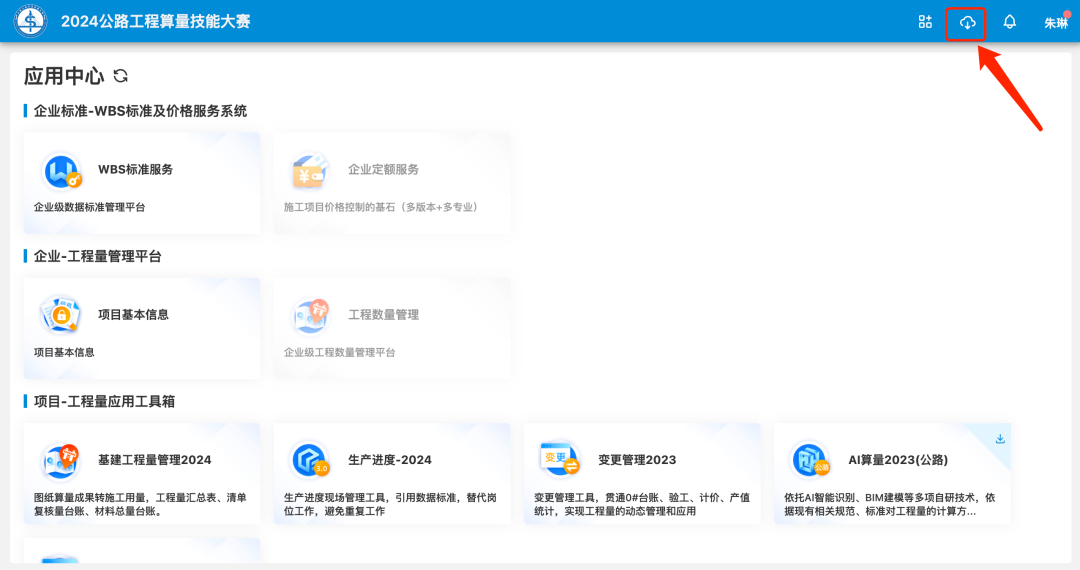
Task: Click description 企业级数据标准管理平台
Action: coord(90,207)
